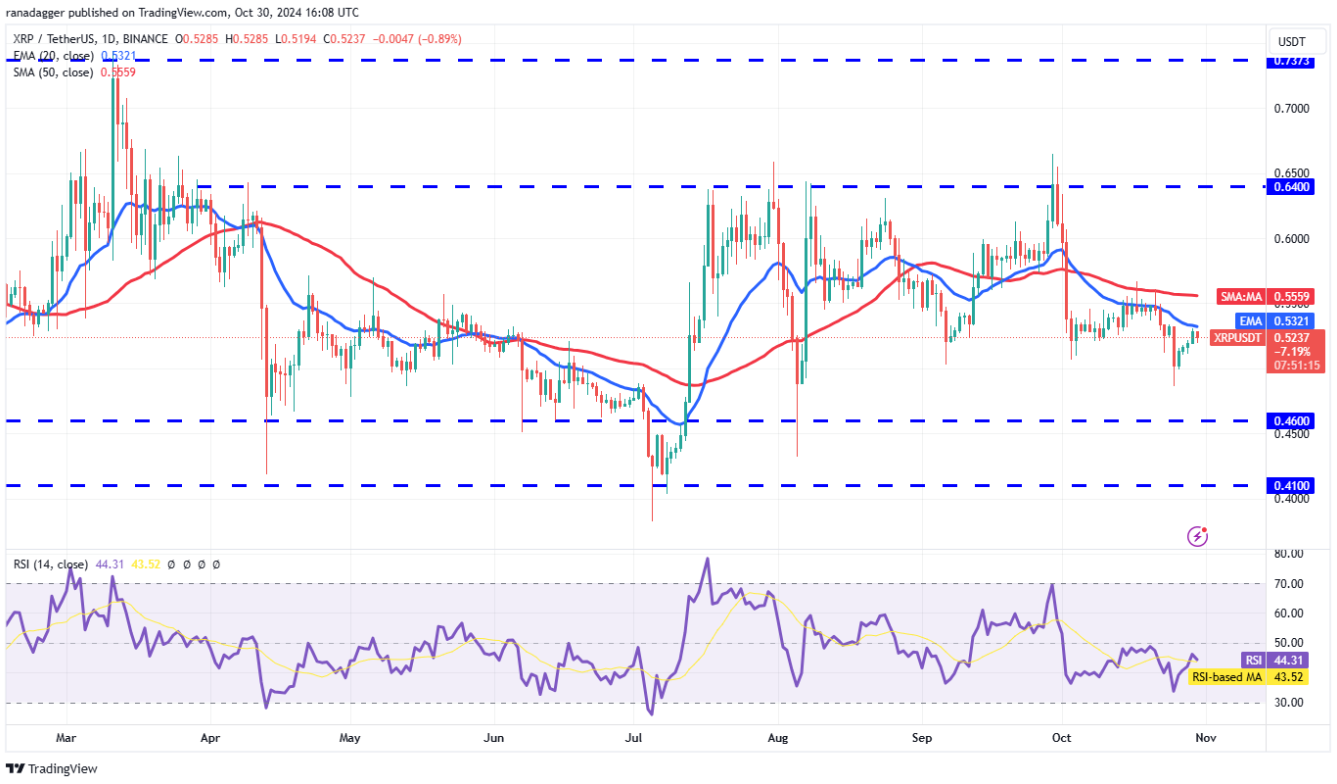Select the RSI (14, close) indicator legend
The width and height of the screenshot is (1337, 784).
[50, 565]
